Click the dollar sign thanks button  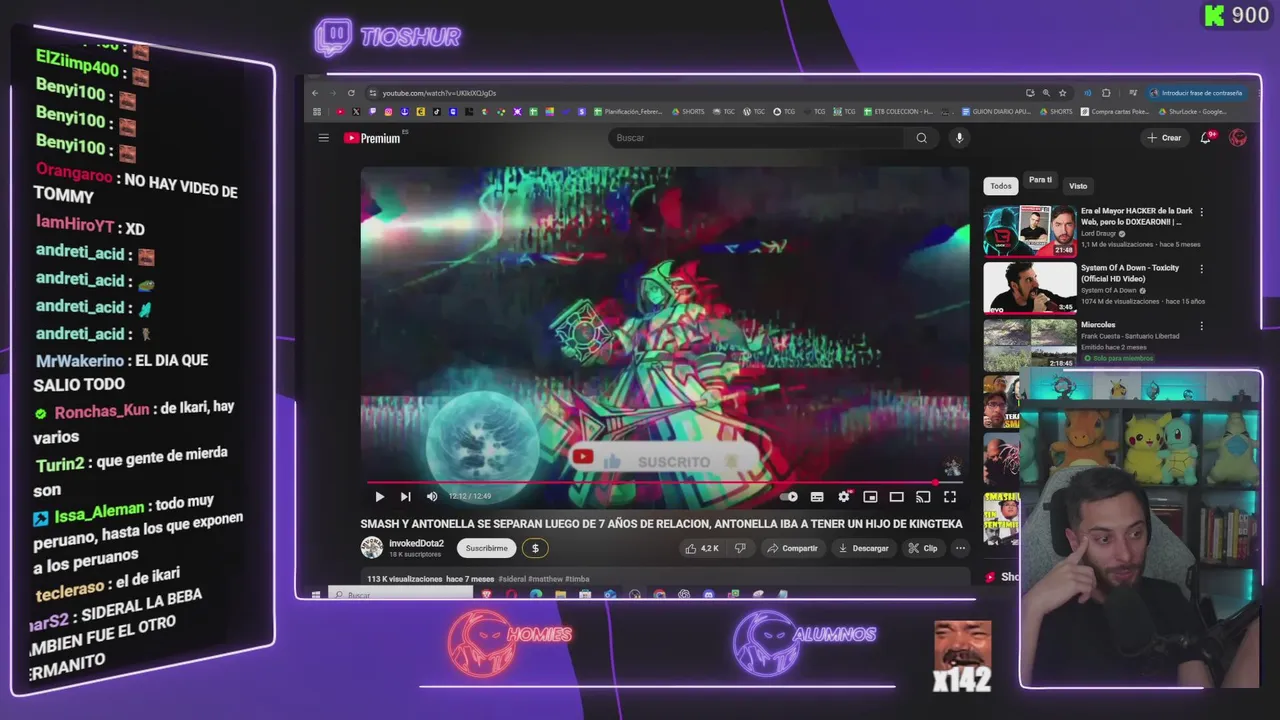[535, 548]
